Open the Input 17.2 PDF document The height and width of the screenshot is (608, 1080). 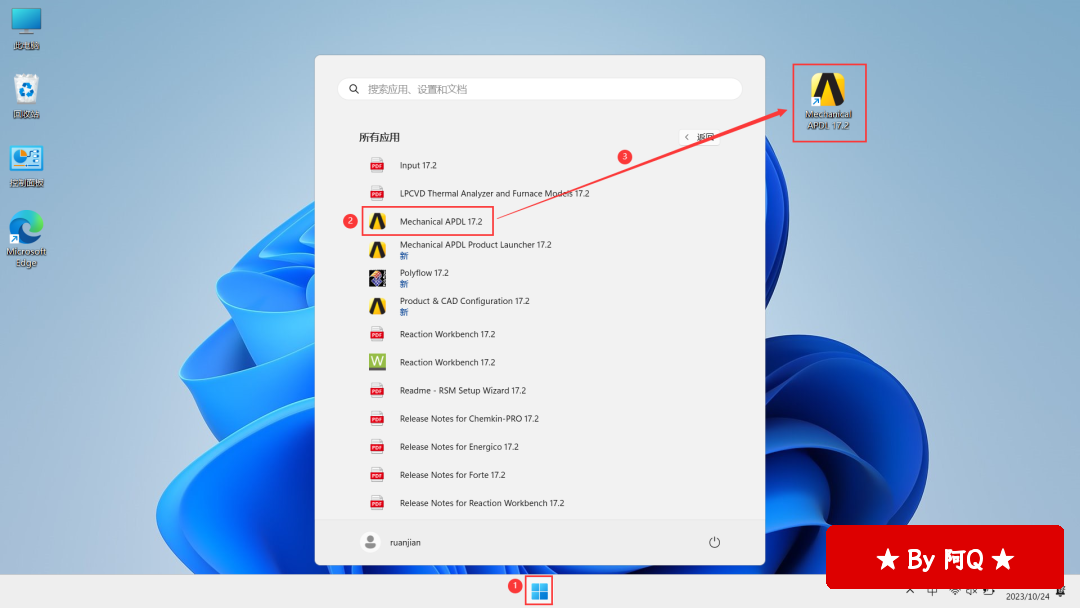pos(418,165)
